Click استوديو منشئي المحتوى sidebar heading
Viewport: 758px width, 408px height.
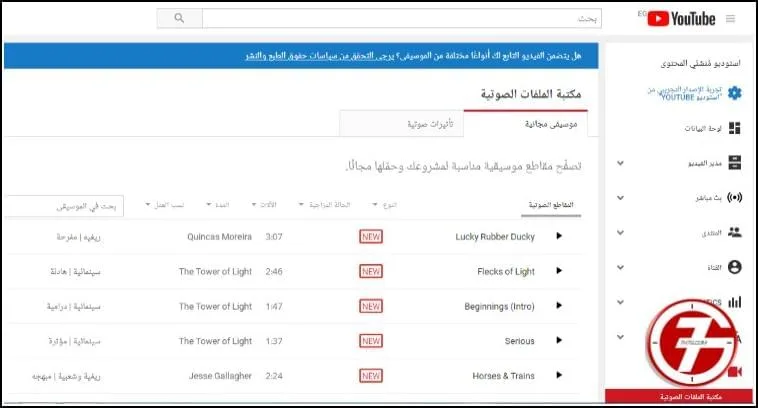700,63
